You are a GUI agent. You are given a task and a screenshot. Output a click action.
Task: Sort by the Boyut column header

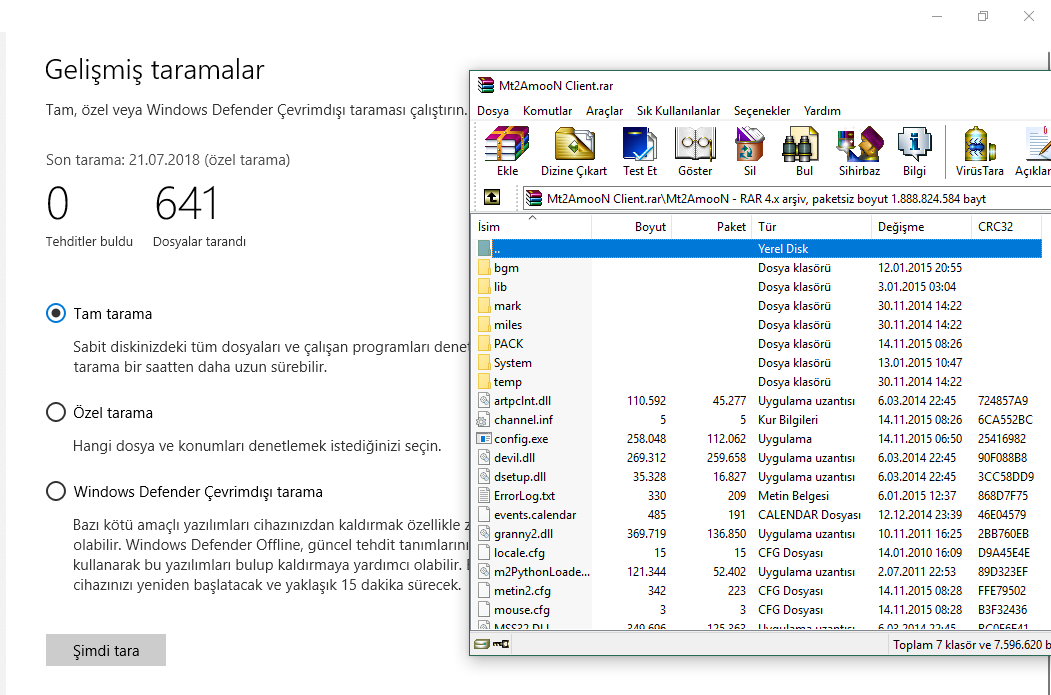(x=631, y=227)
